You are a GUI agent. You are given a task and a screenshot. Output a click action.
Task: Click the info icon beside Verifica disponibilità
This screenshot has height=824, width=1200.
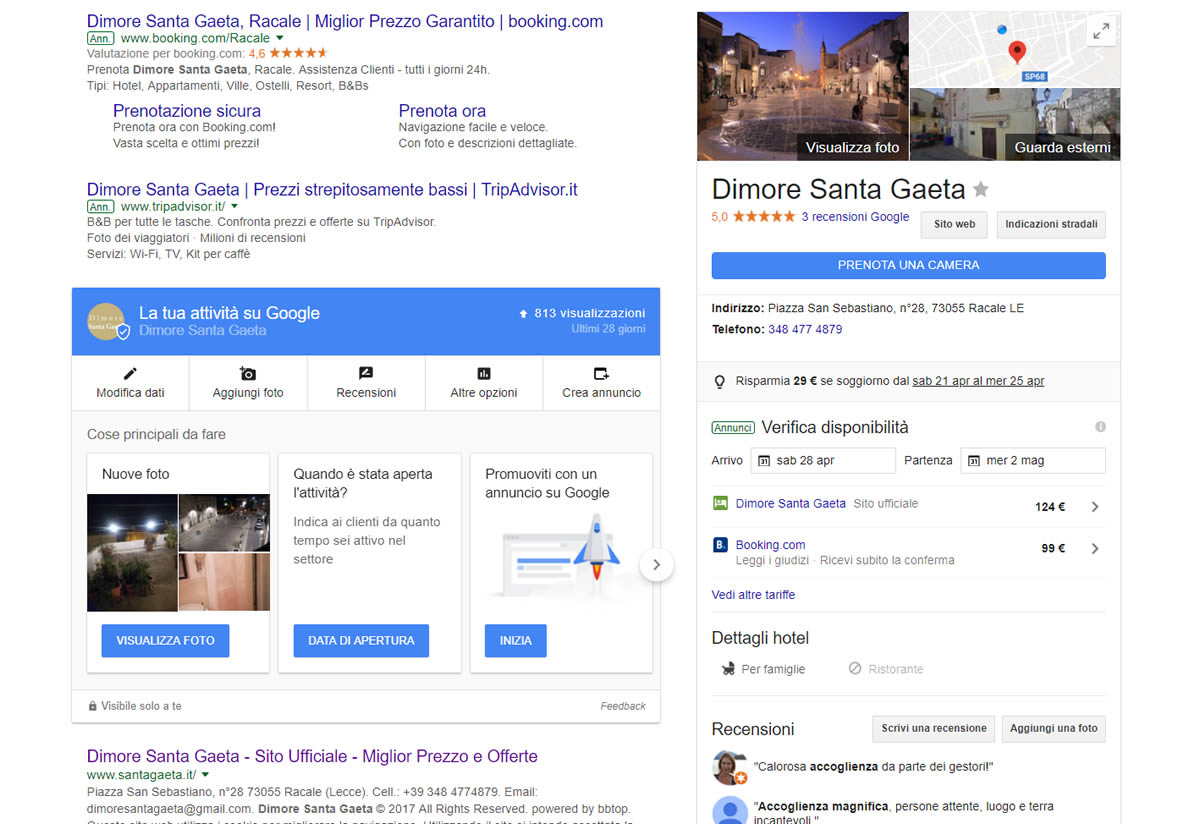(x=1100, y=427)
